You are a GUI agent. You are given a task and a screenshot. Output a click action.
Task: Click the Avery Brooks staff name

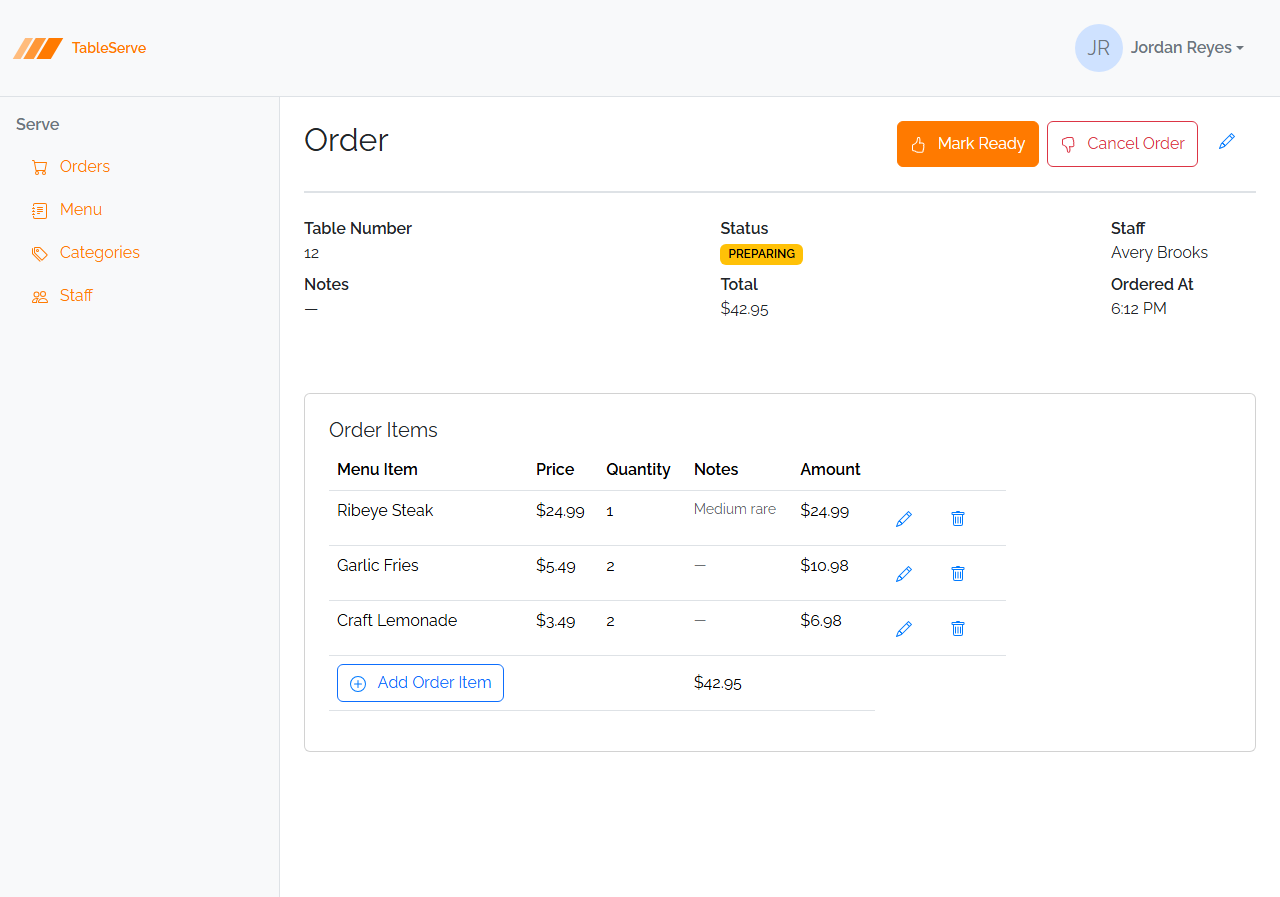tap(1159, 253)
